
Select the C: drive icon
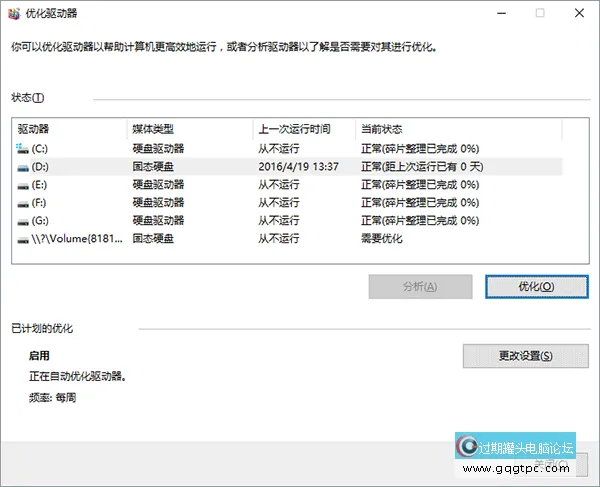(23, 148)
